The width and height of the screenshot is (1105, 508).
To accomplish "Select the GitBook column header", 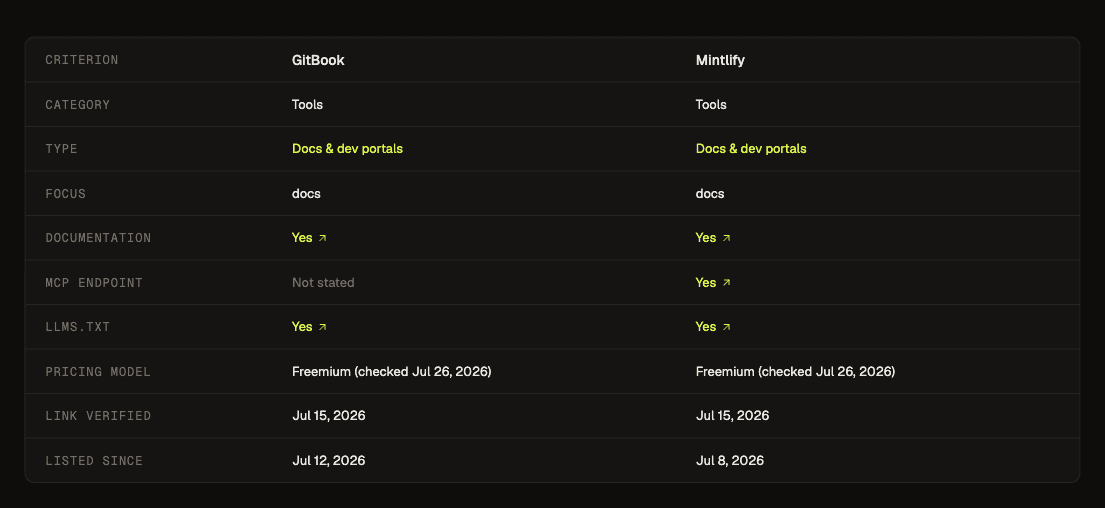I will (x=319, y=60).
